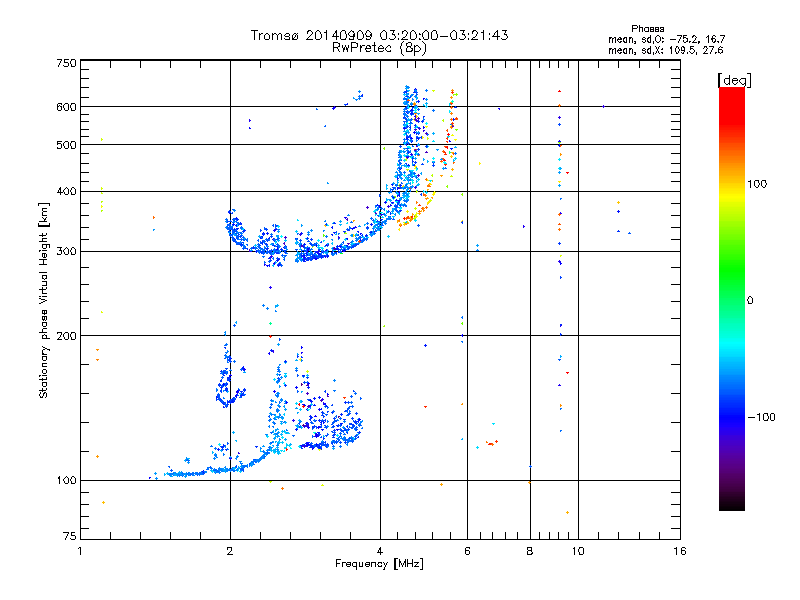Click the 16 MHz frequency tick label
Image resolution: width=800 pixels, height=600 pixels.
[680, 551]
